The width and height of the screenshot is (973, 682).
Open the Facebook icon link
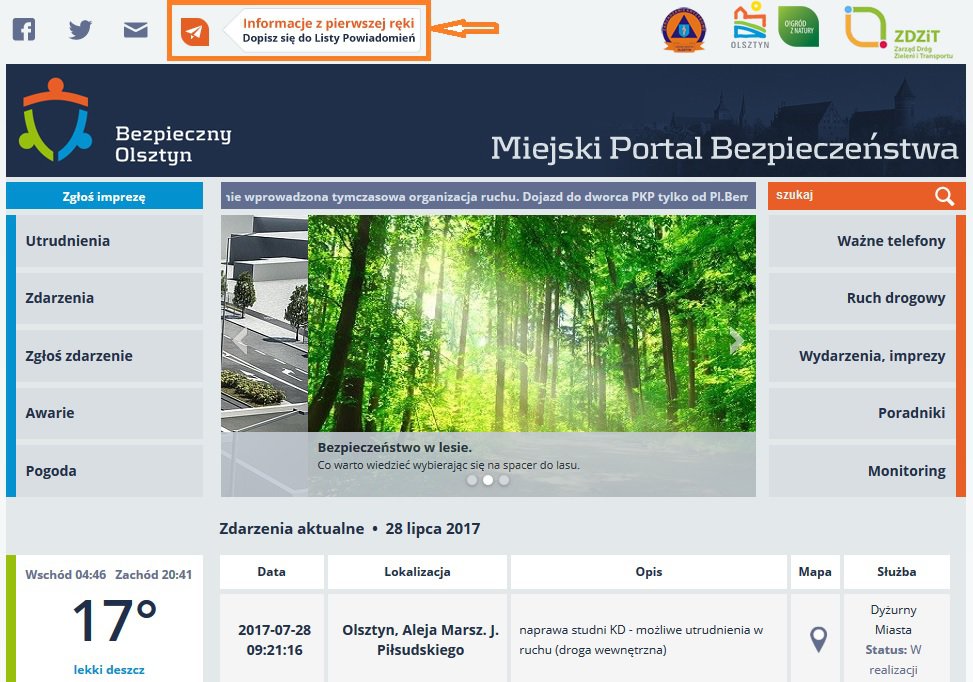pyautogui.click(x=24, y=29)
